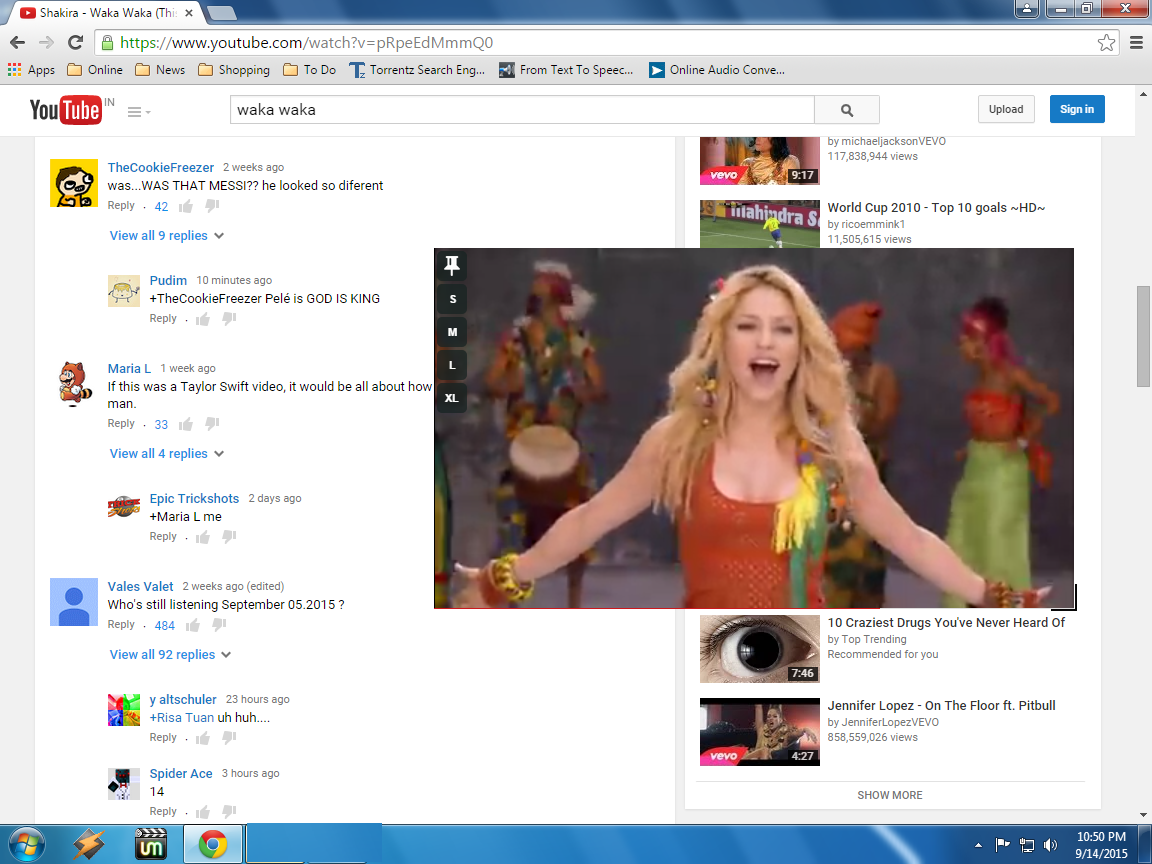Screen dimensions: 1152x864
Task: Open the News bookmarks folder
Action: tap(160, 70)
